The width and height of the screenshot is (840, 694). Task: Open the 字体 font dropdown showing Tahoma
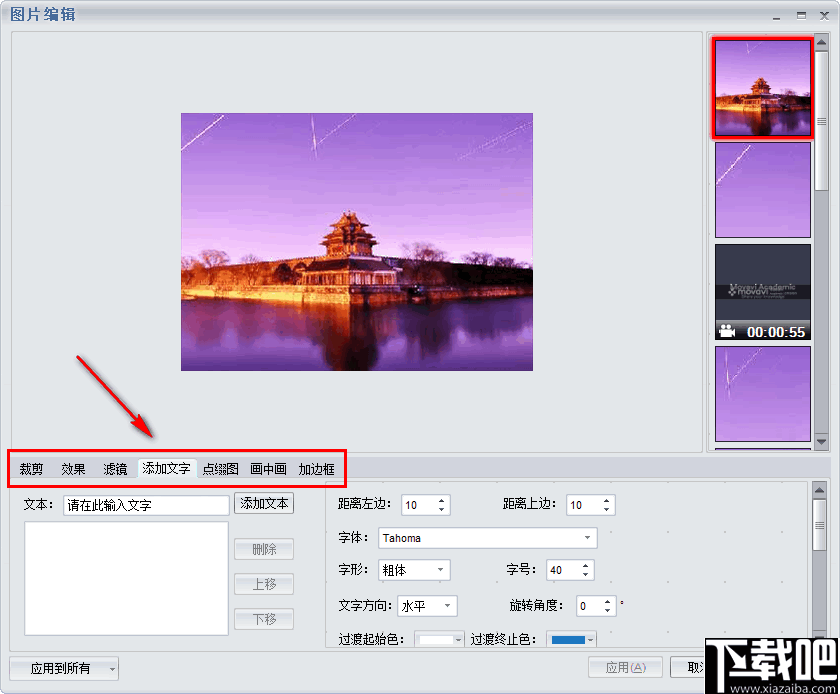pos(588,538)
